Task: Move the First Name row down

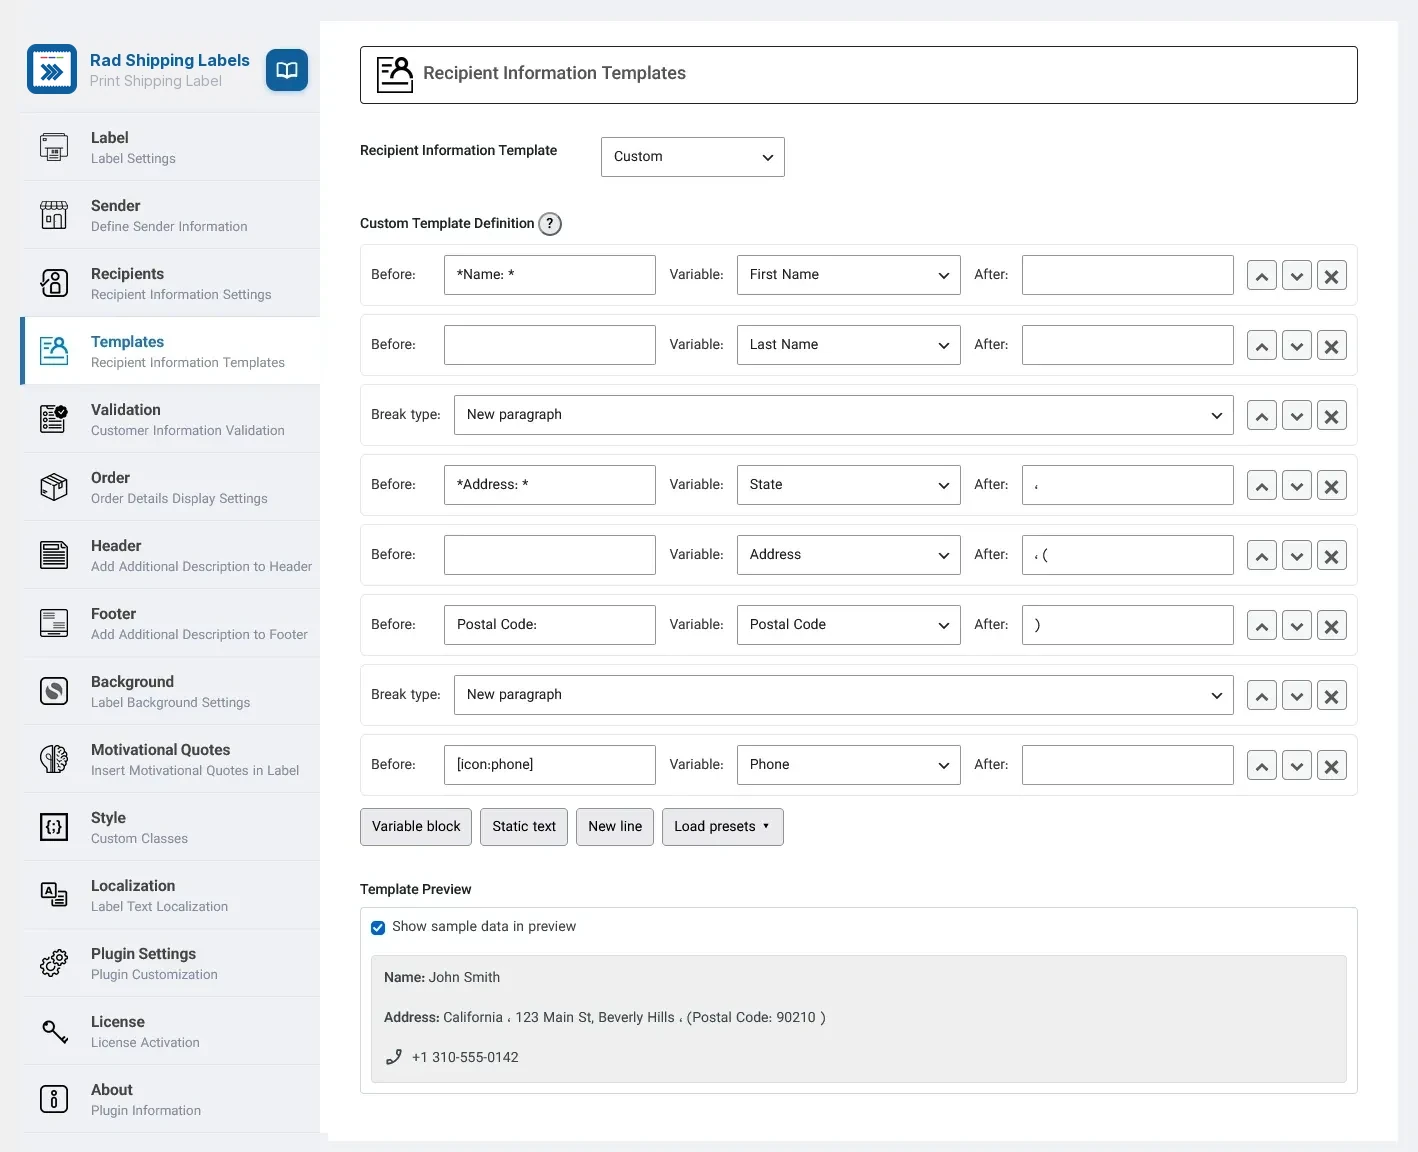Action: pyautogui.click(x=1297, y=276)
